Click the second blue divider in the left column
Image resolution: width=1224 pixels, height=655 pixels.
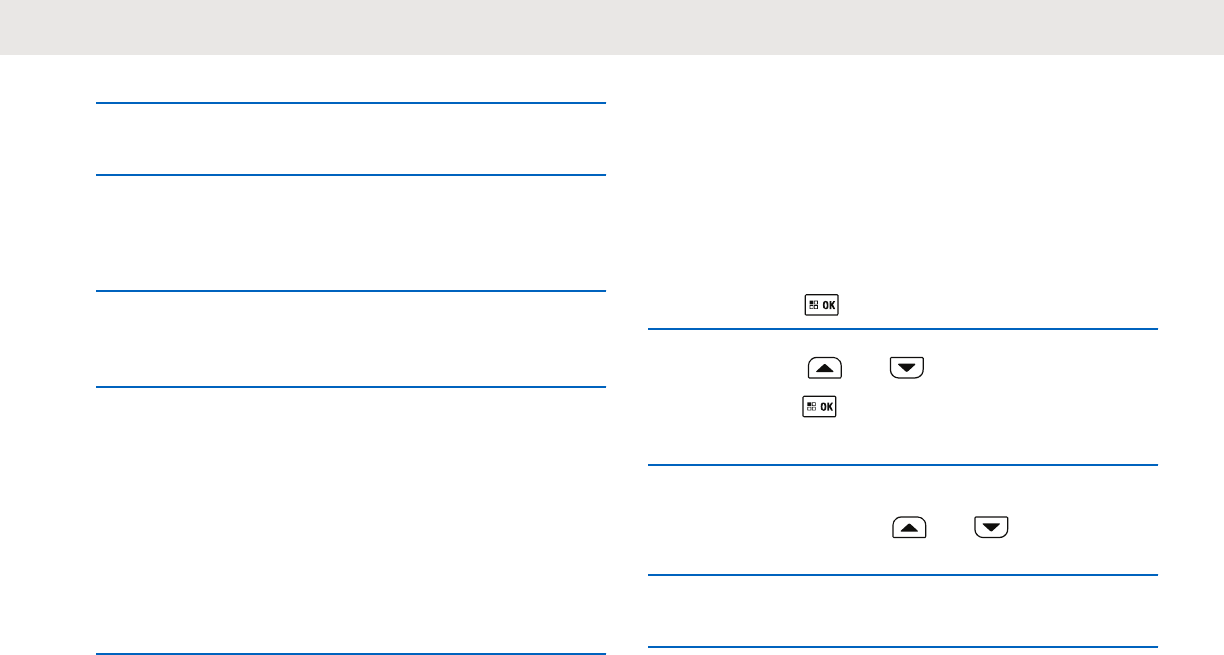coord(351,175)
